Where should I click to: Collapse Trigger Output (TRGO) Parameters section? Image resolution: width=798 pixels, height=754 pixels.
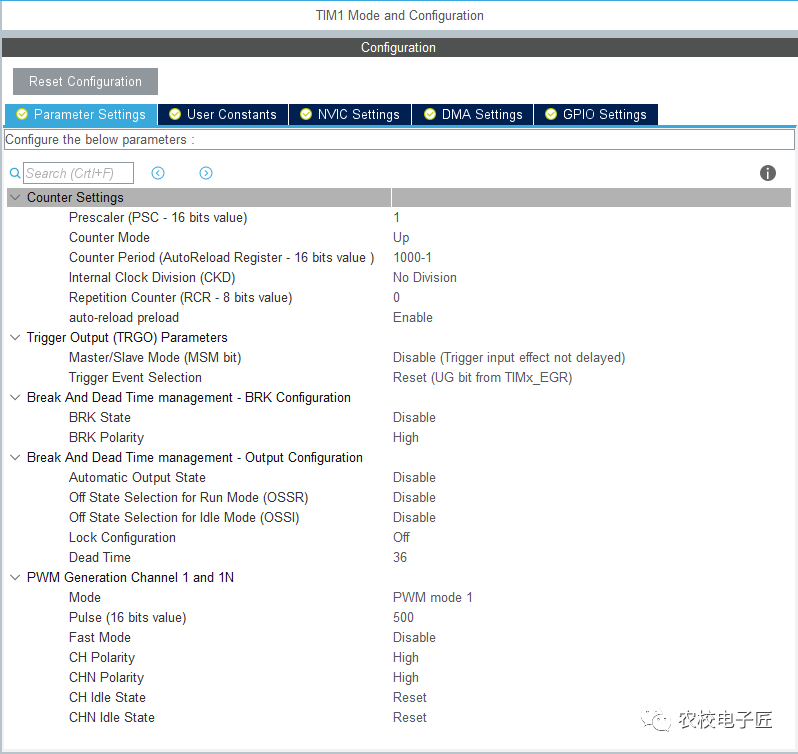click(x=16, y=337)
